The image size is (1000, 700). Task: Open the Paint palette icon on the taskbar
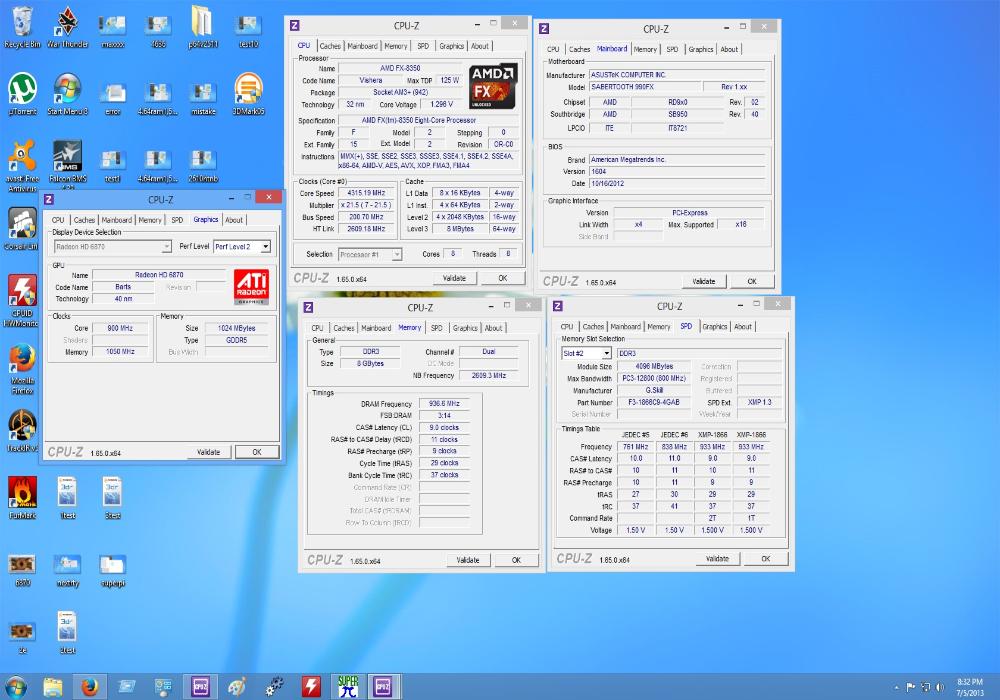point(237,687)
